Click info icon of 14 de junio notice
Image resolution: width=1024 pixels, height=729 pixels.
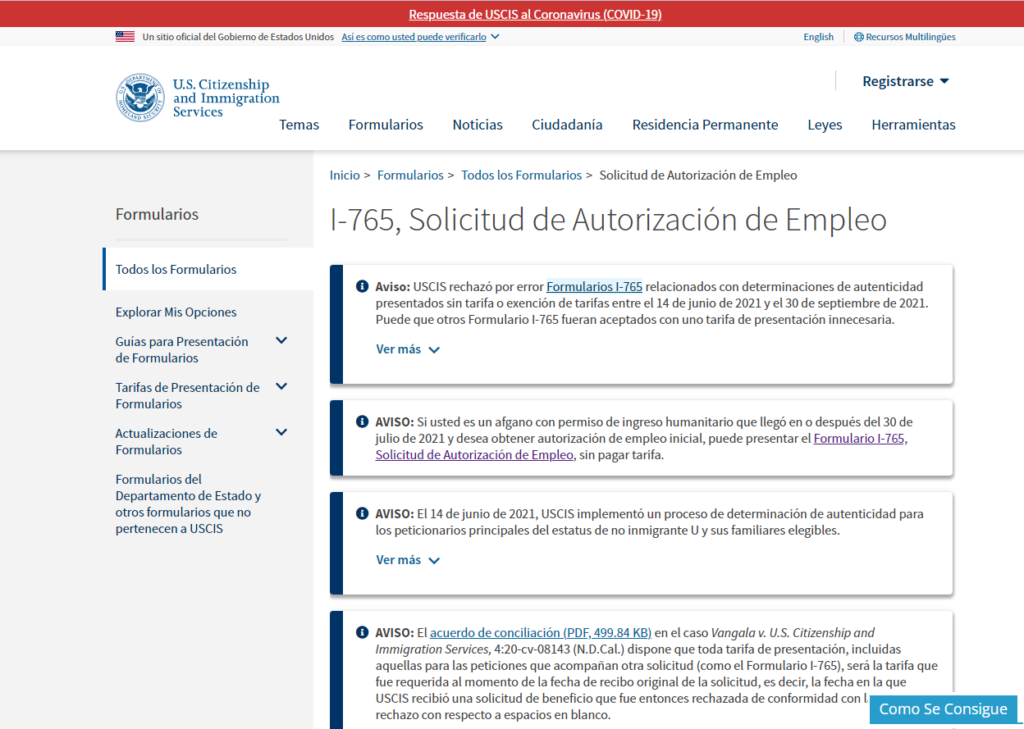point(362,513)
